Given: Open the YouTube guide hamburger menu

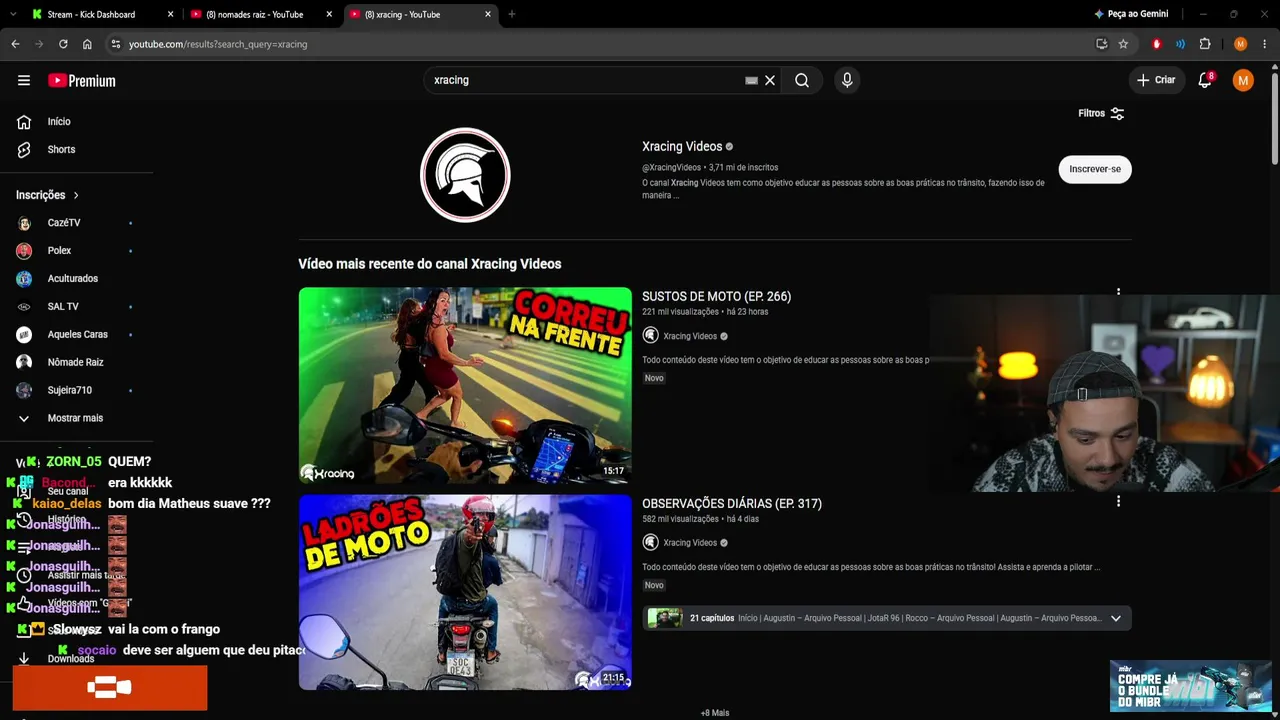Looking at the screenshot, I should coord(24,80).
